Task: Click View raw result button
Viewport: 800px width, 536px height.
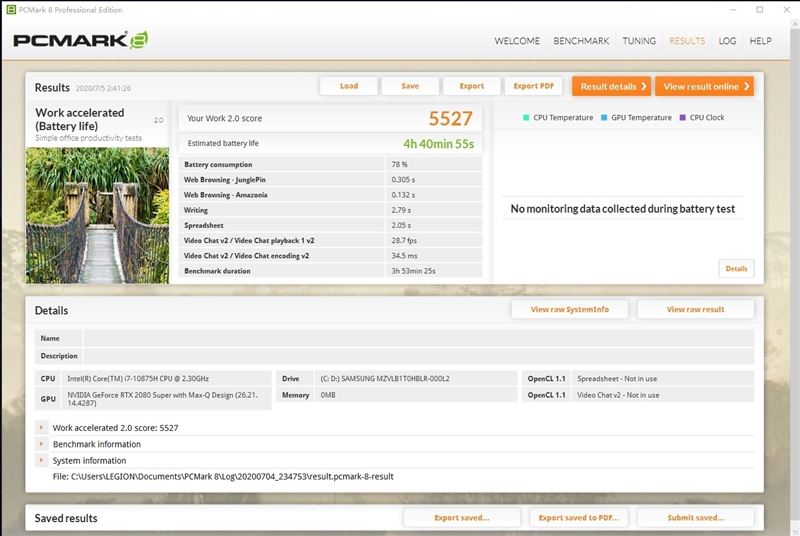Action: pyautogui.click(x=695, y=309)
